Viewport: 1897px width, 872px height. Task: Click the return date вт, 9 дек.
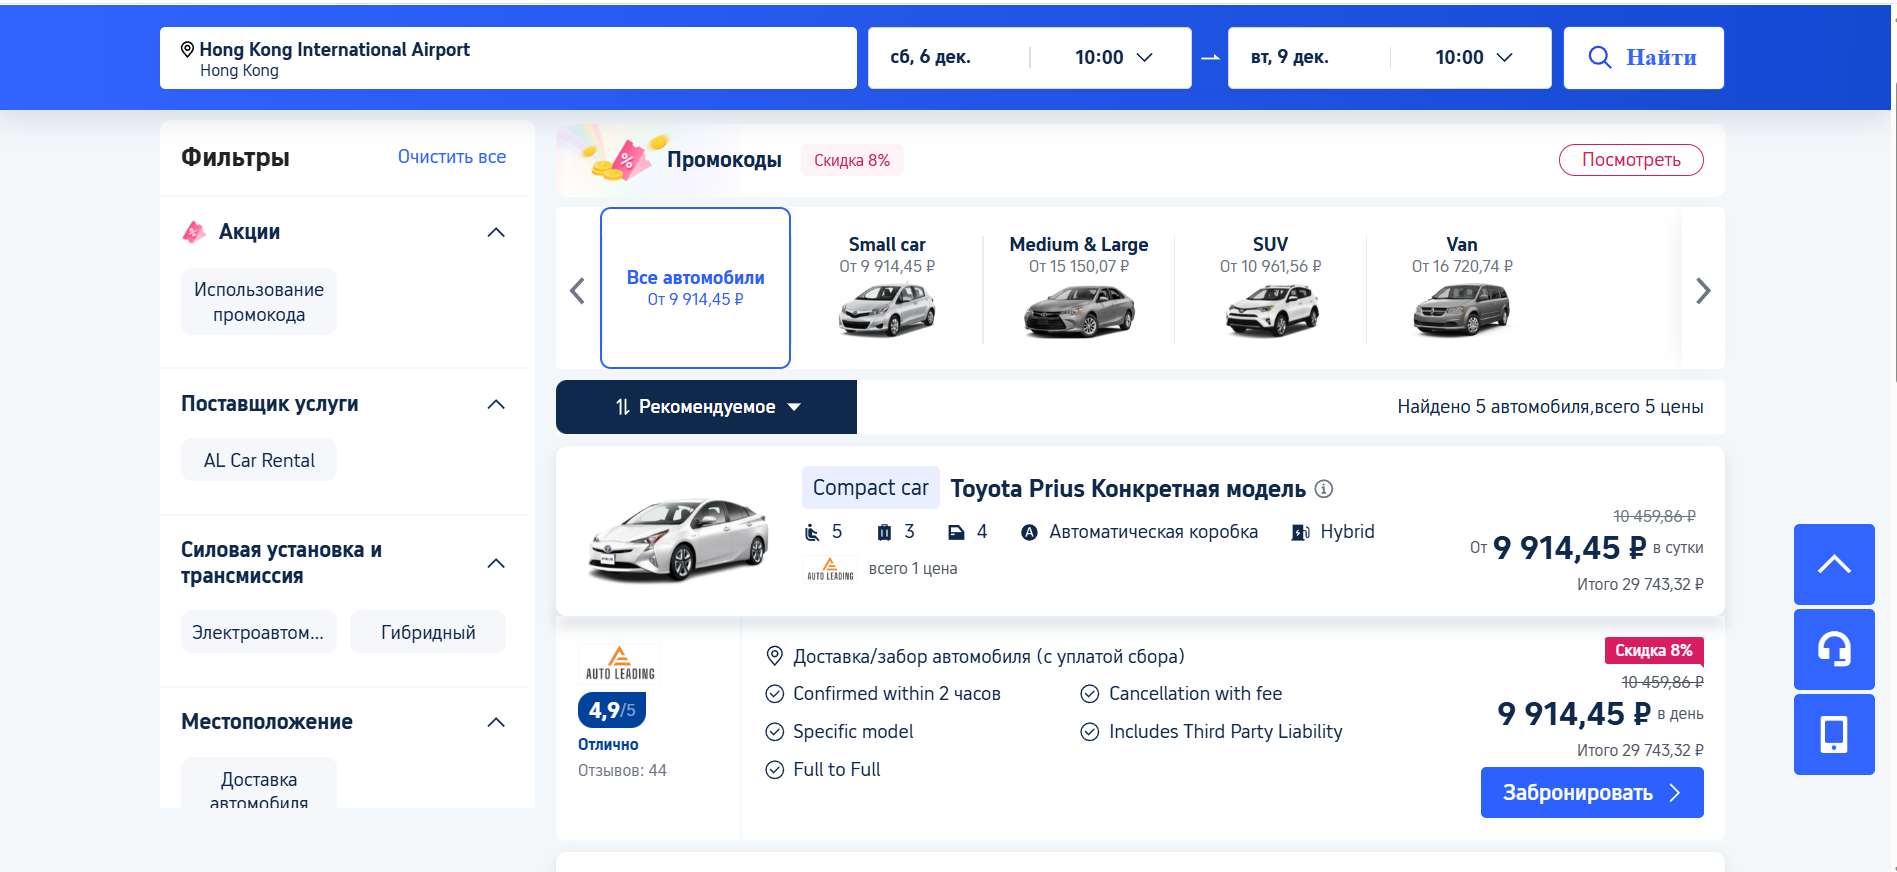[x=1290, y=58]
